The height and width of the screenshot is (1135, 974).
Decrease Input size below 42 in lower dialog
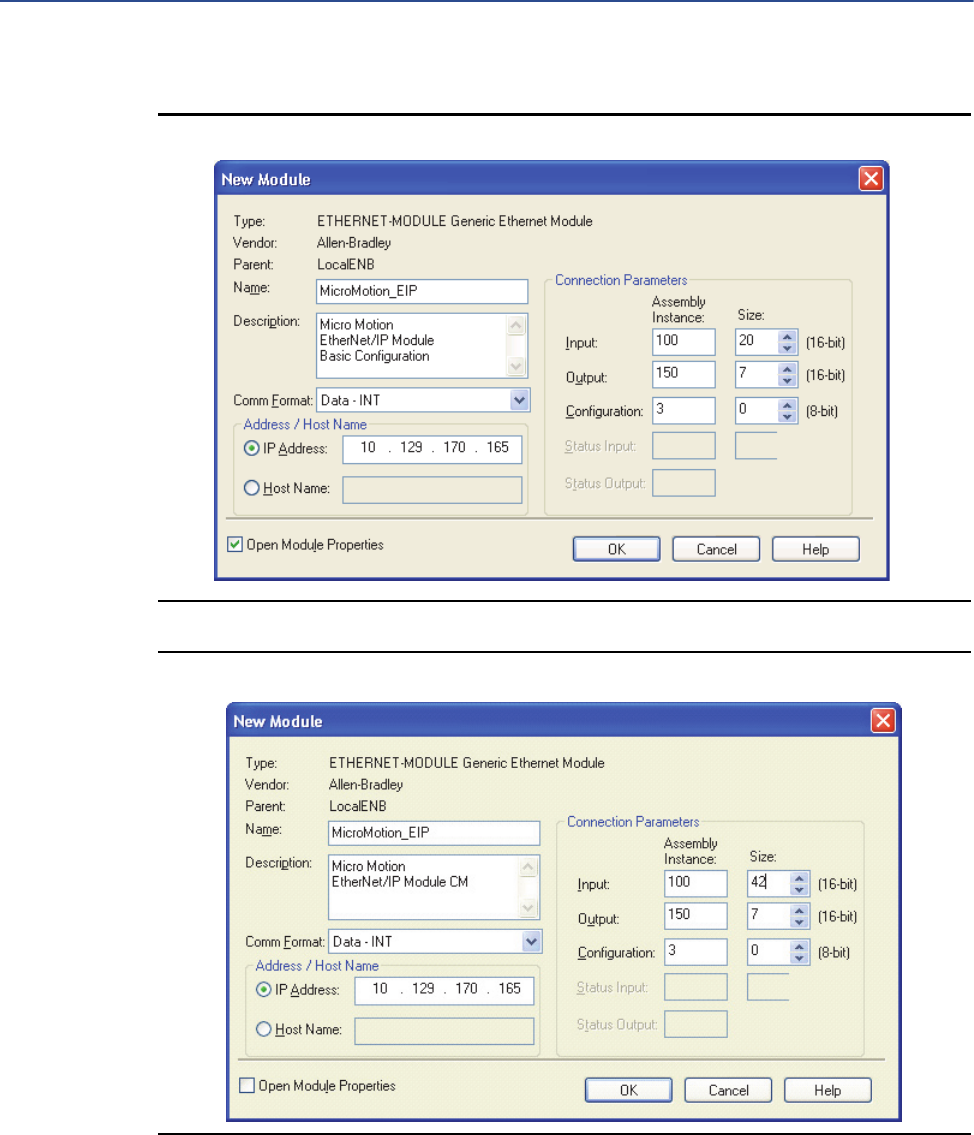tap(799, 890)
